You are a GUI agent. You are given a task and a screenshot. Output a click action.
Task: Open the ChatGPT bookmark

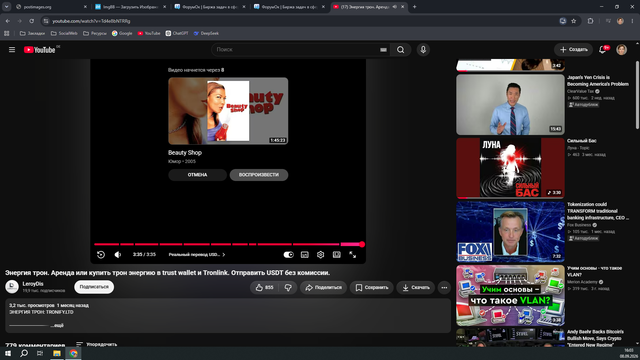tap(177, 33)
